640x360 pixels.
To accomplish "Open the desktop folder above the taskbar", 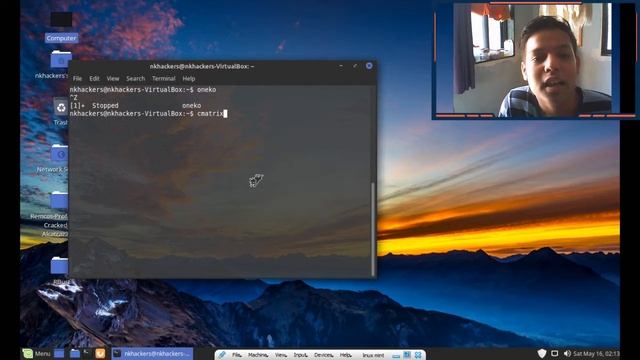I will [60, 265].
